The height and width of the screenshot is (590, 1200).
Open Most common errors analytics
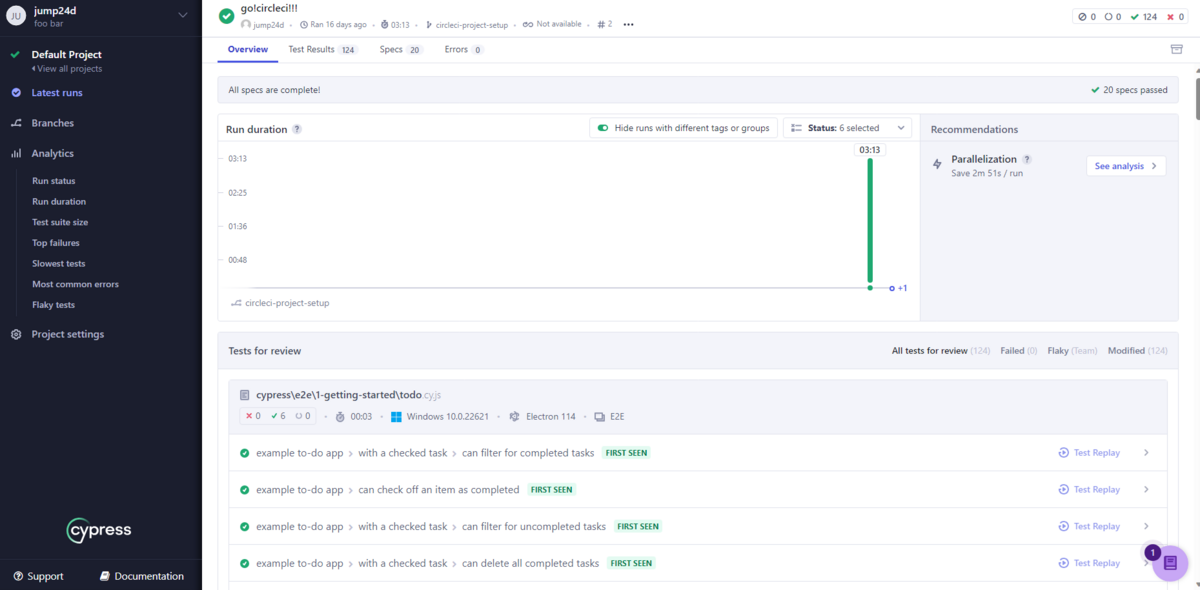[75, 285]
